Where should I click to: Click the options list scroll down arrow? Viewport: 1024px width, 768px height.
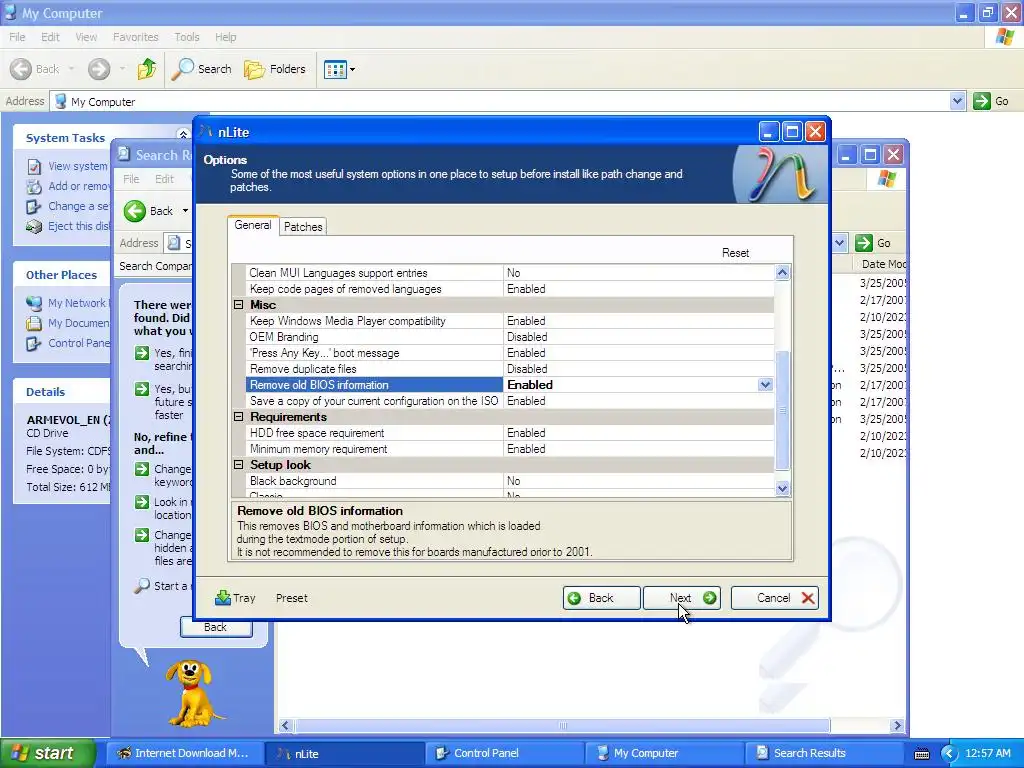tap(782, 488)
